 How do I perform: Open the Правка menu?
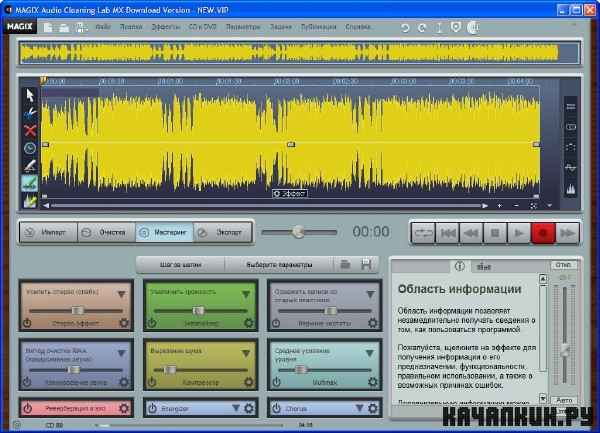131,27
